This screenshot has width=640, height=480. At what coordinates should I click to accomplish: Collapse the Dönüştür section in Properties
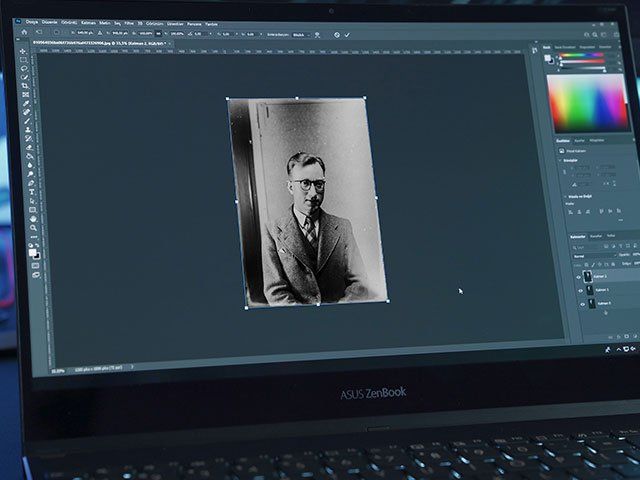(560, 161)
